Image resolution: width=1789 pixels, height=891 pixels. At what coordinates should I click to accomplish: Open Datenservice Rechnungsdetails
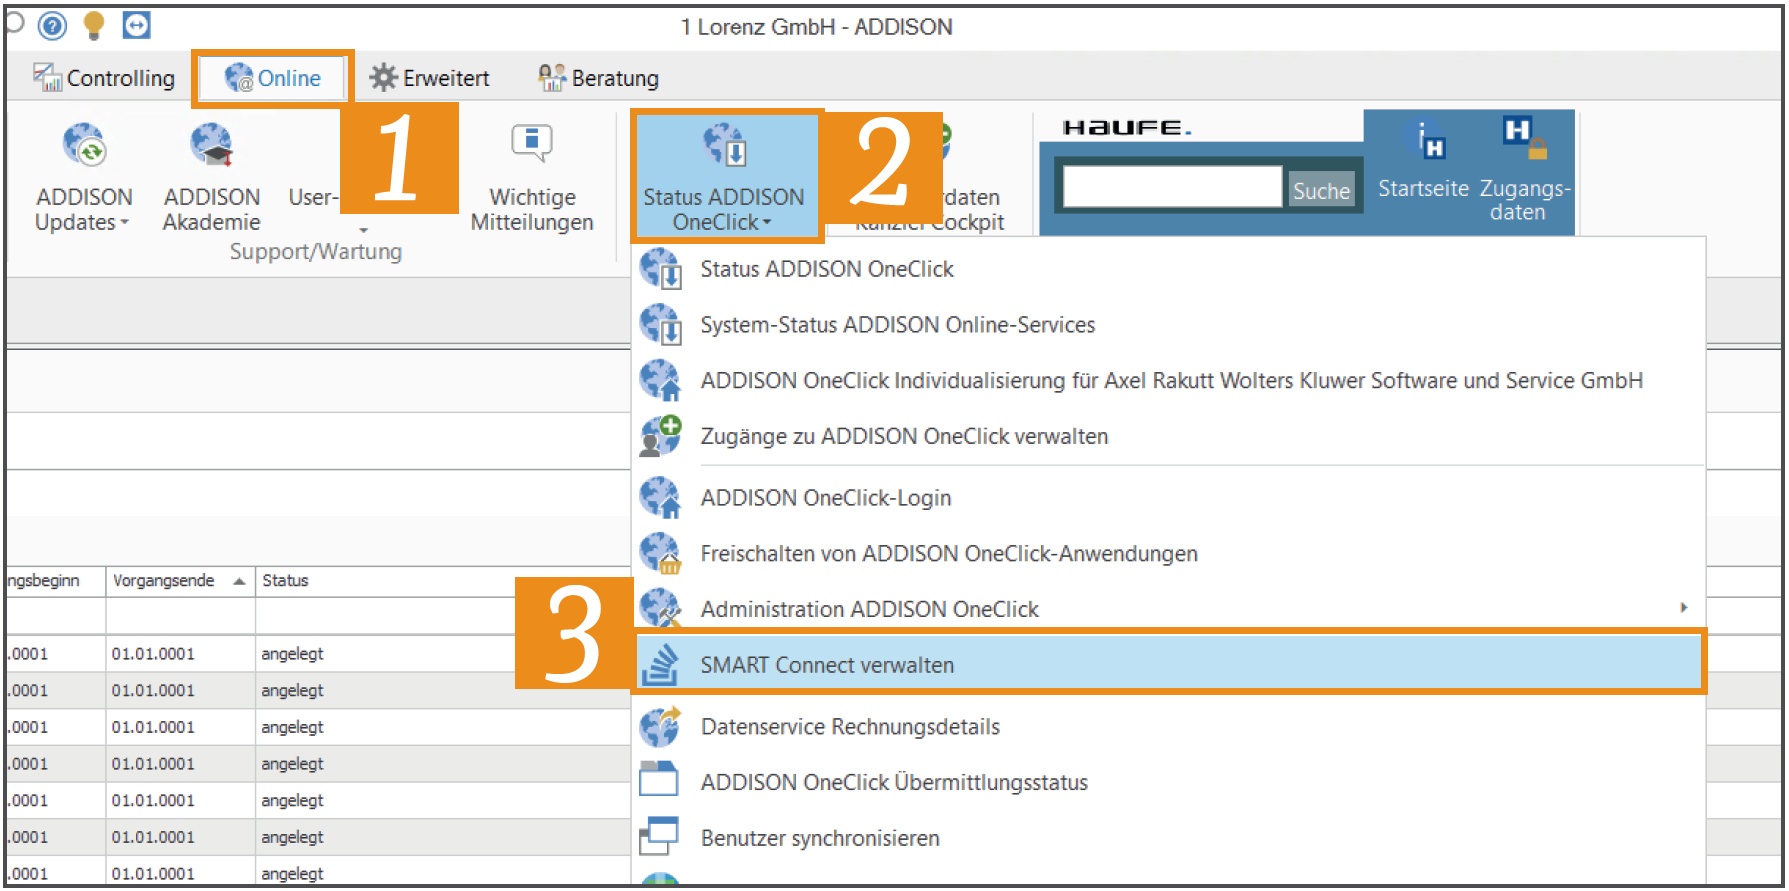click(x=1170, y=727)
